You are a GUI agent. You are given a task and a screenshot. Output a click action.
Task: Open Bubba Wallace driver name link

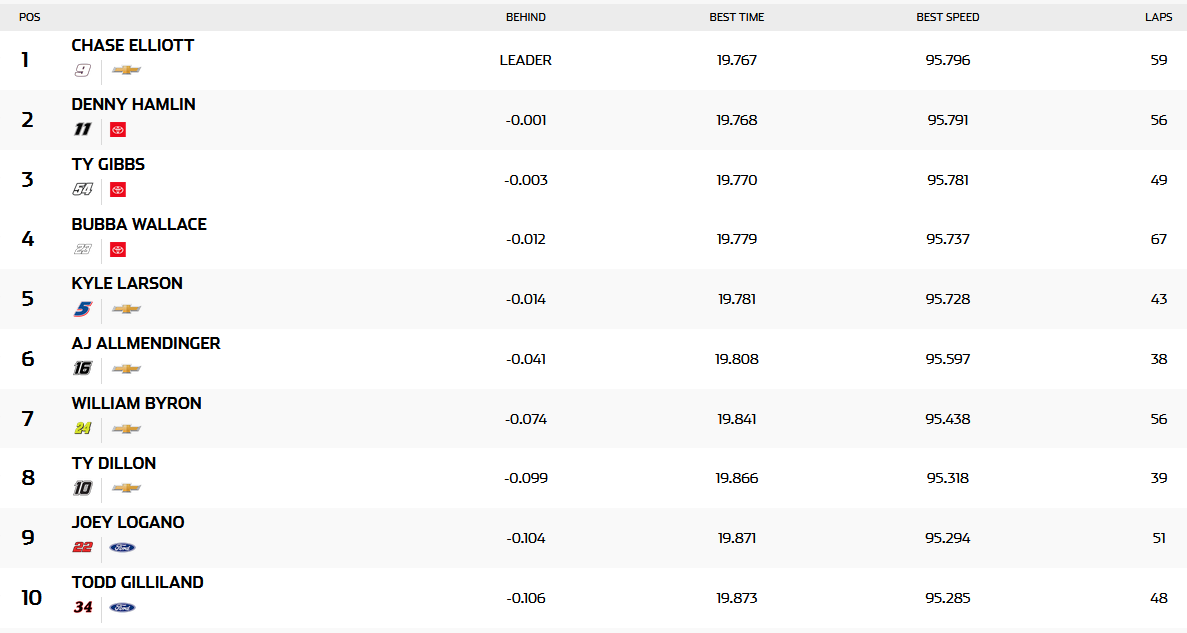pos(139,224)
